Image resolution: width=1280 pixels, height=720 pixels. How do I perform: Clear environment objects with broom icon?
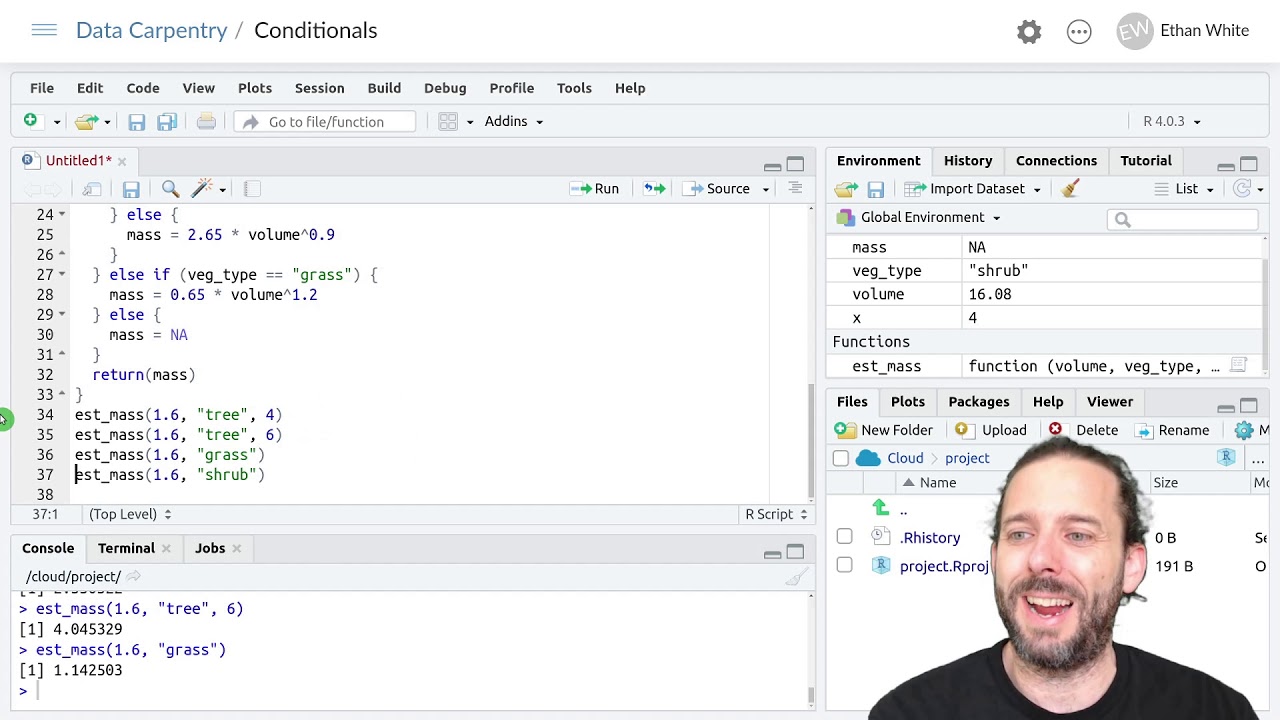pos(1070,189)
